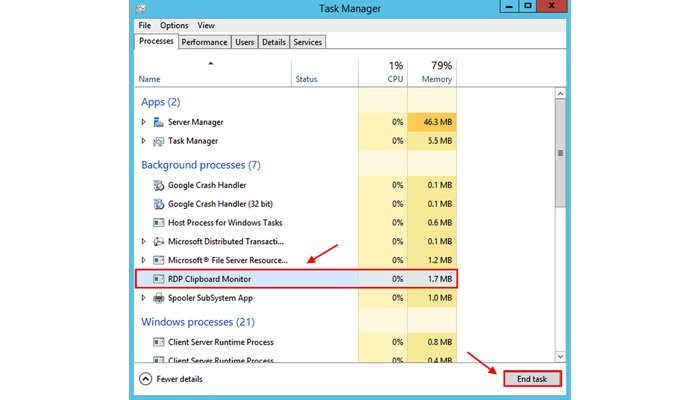Select the Processes tab
This screenshot has height=400, width=700.
click(x=156, y=41)
